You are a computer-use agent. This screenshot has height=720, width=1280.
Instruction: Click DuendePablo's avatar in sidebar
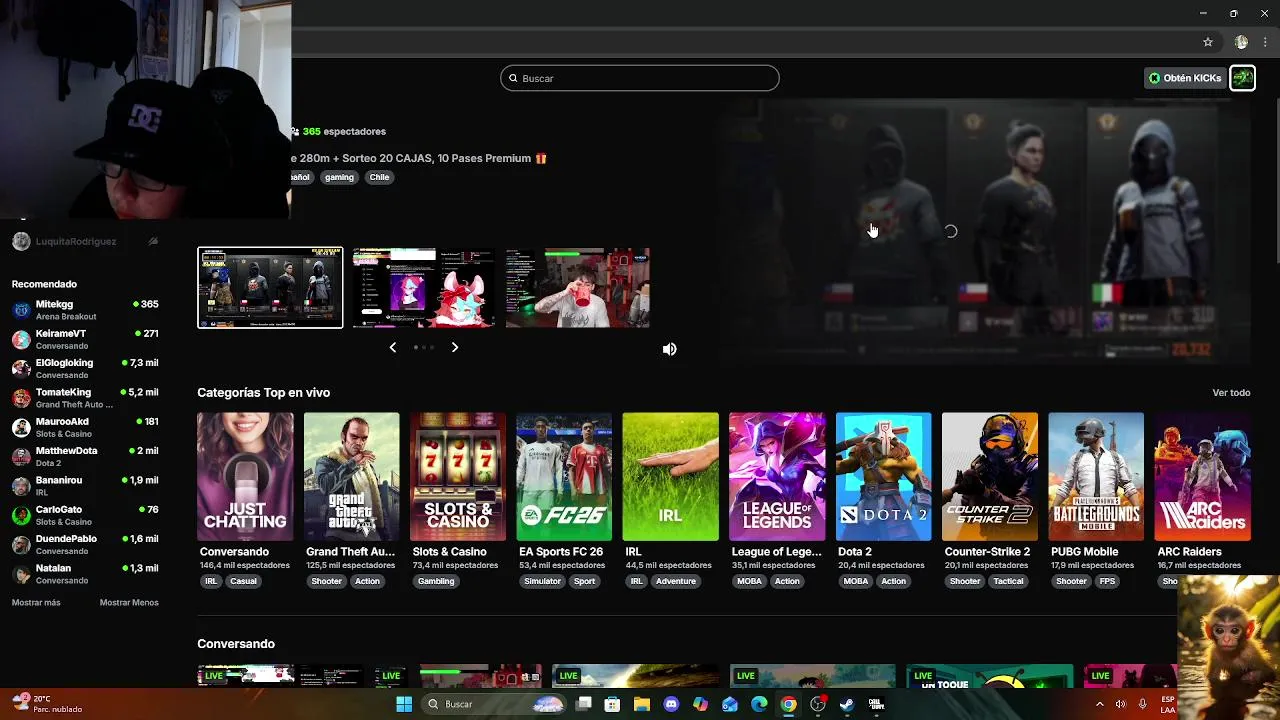coord(21,544)
